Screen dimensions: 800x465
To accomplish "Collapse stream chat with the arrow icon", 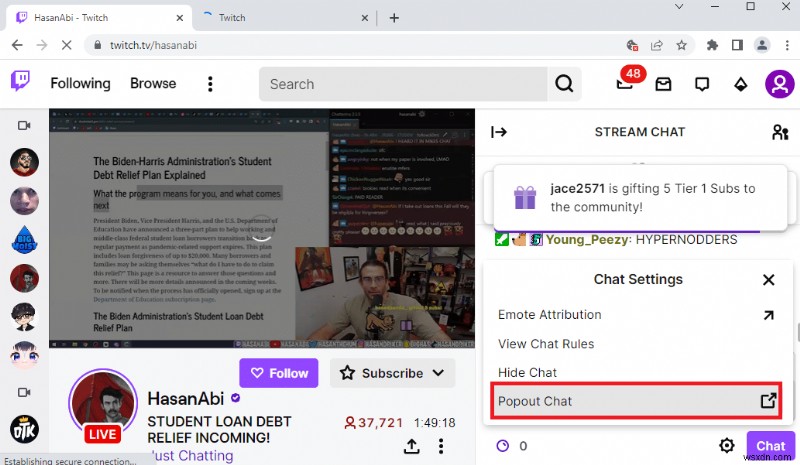I will 498,132.
